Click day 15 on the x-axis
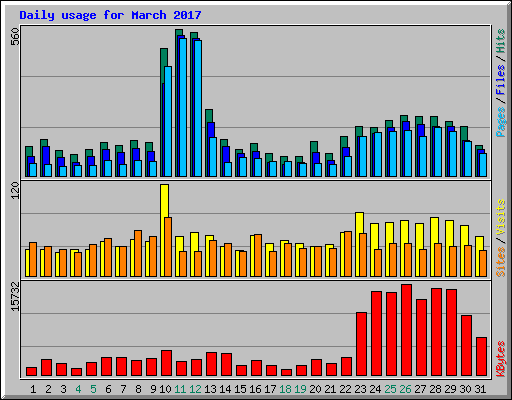This screenshot has height=400, width=512. (240, 389)
